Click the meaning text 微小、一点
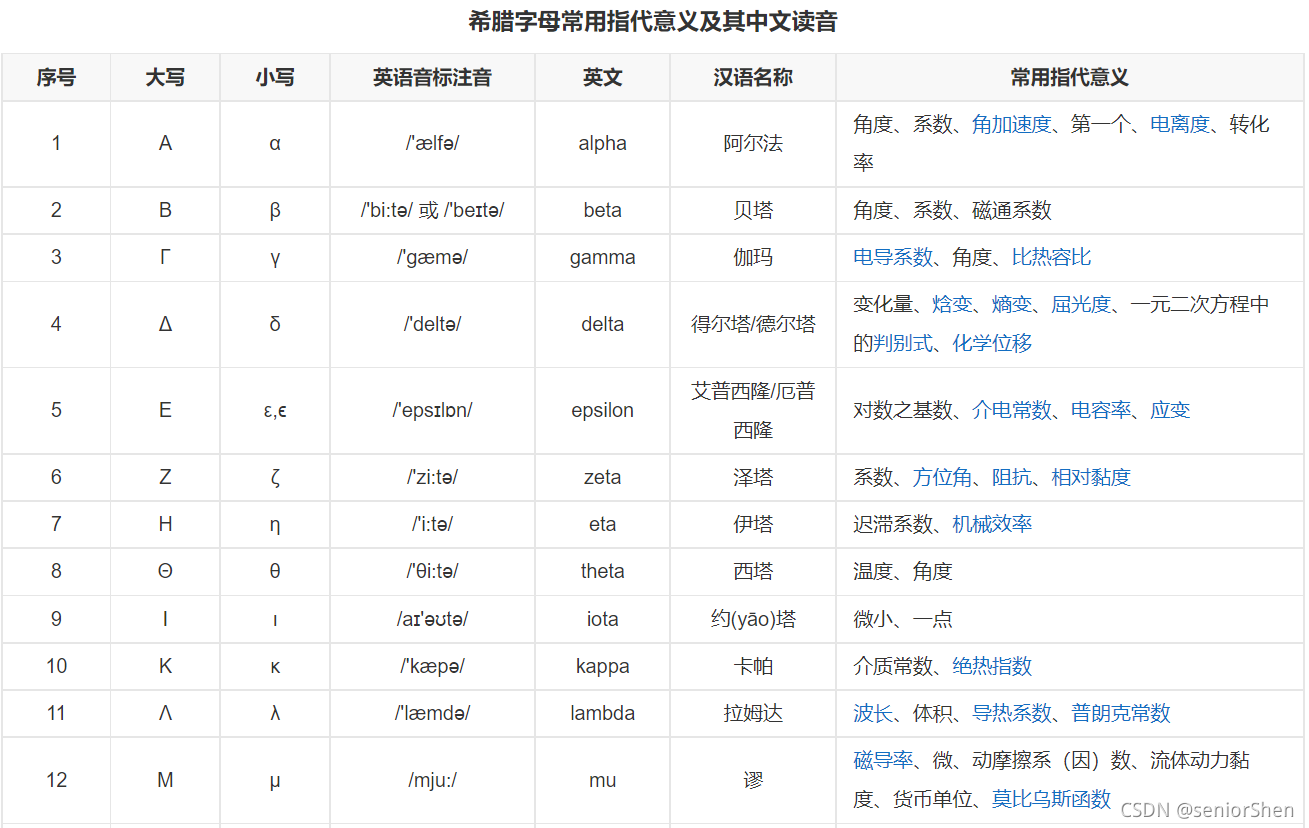 (x=903, y=619)
